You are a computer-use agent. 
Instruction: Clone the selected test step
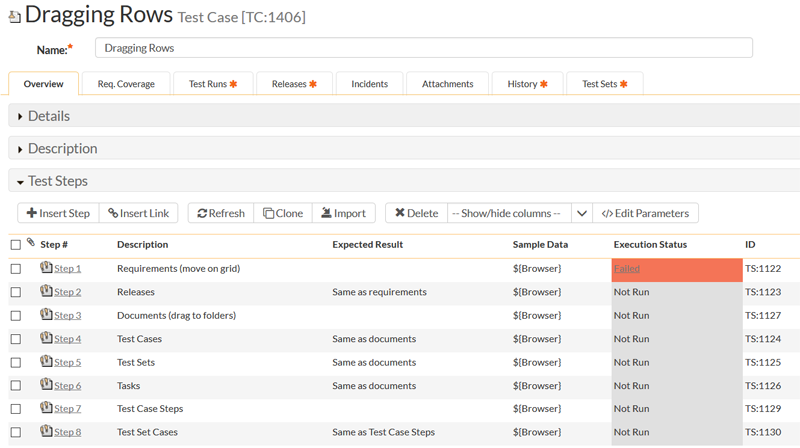pyautogui.click(x=283, y=213)
